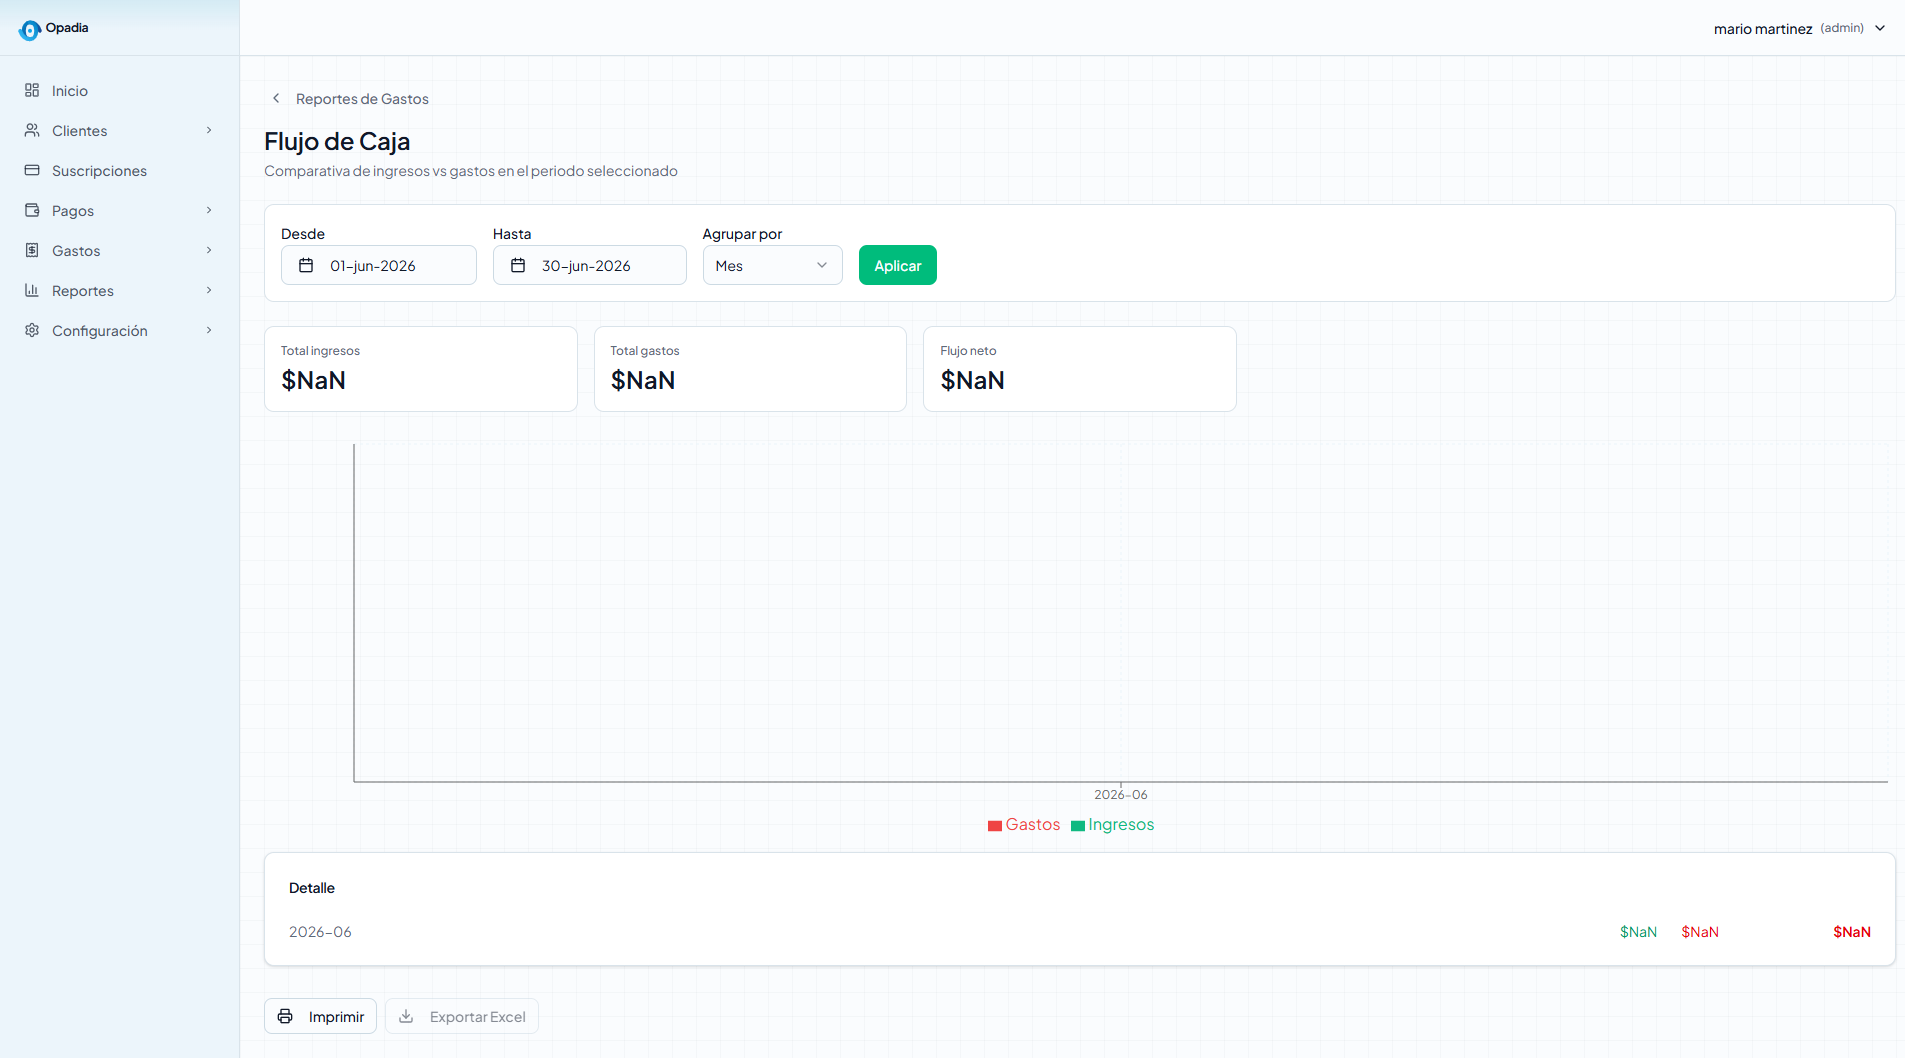1905x1058 pixels.
Task: Click the Total ingresos $NaN value
Action: pos(313,380)
